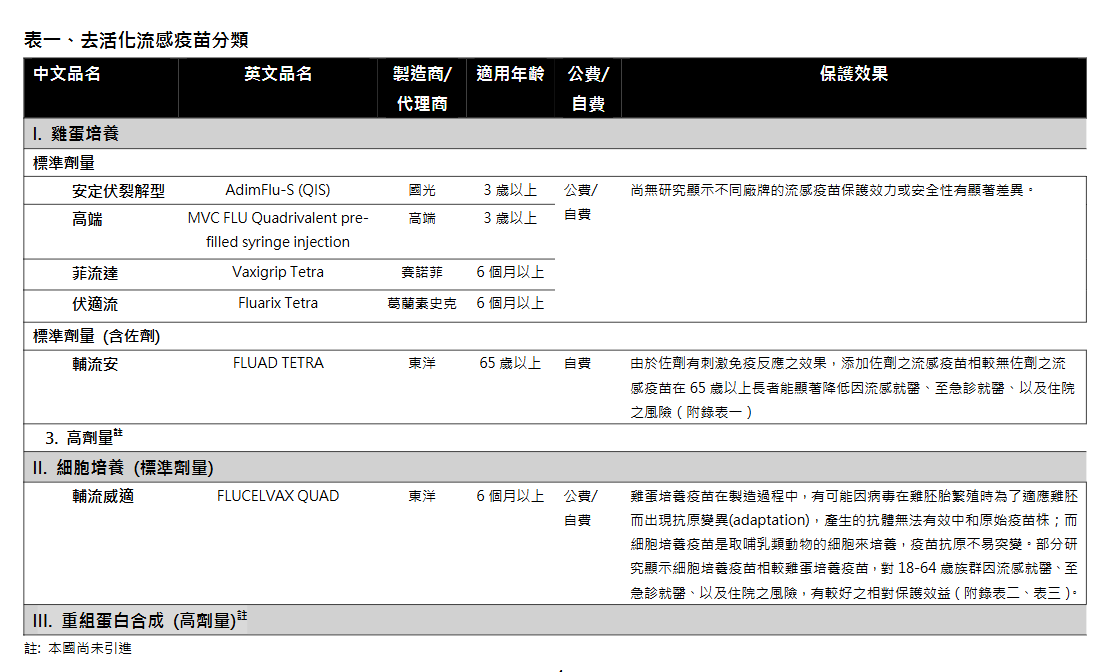Click the subsection label 標準劑量 (含佐劑)
The height and width of the screenshot is (672, 1112).
[96, 336]
